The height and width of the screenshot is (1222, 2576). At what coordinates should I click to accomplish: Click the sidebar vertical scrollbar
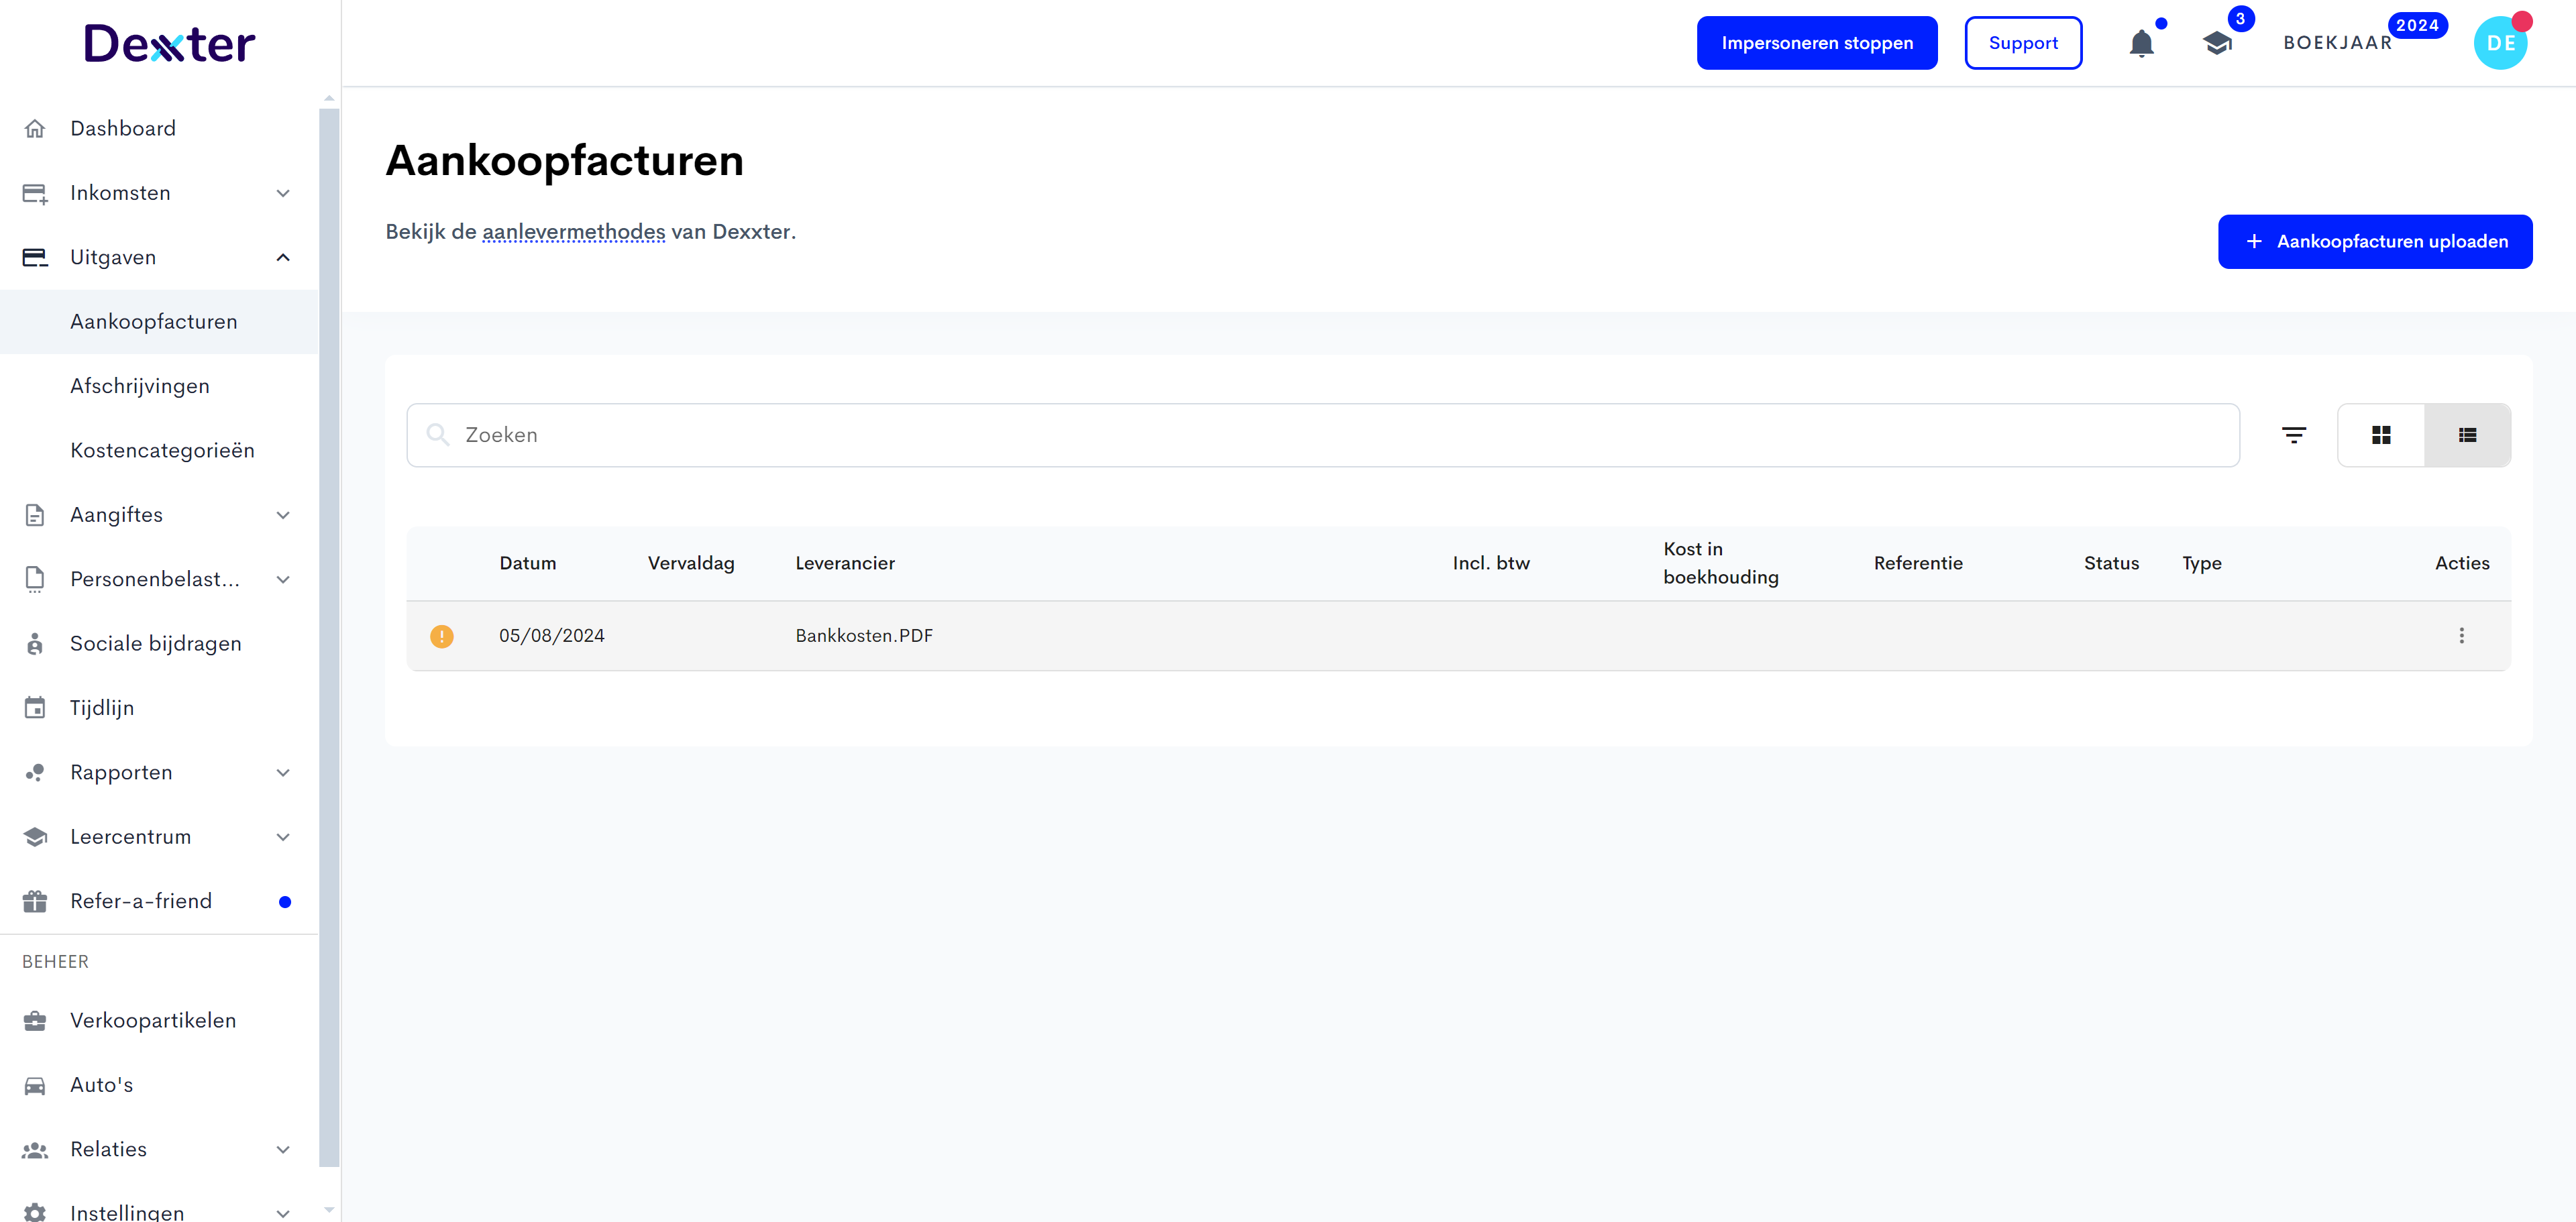click(x=329, y=637)
